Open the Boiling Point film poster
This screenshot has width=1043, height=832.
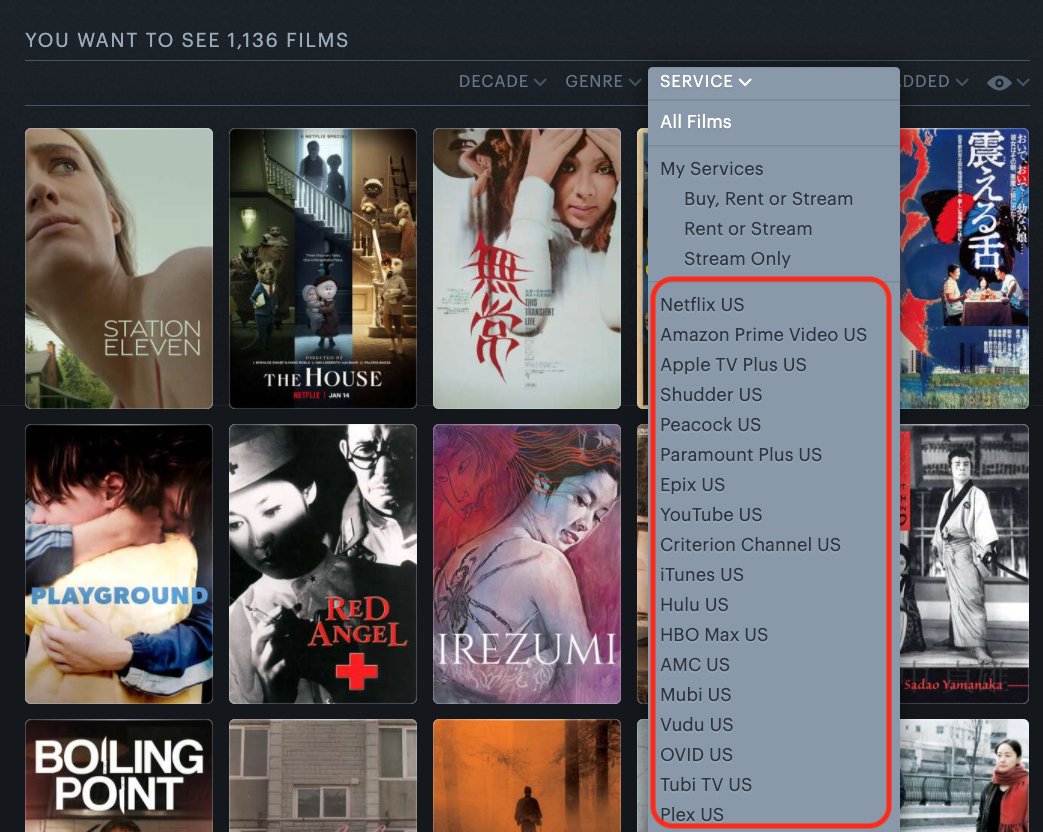point(119,775)
